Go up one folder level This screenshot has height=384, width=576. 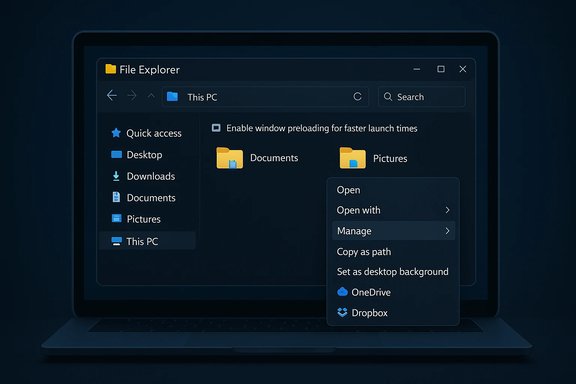click(151, 96)
